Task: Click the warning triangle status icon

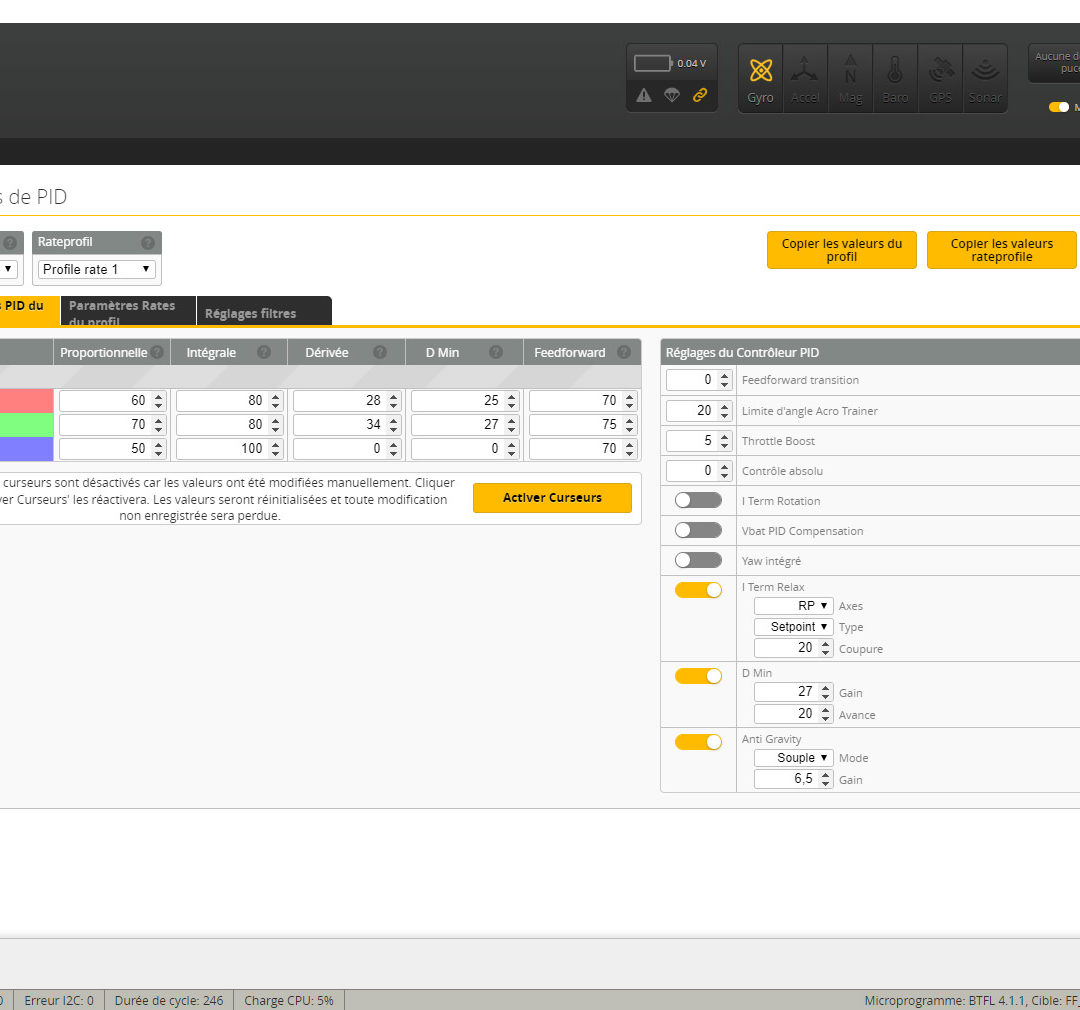Action: 643,95
